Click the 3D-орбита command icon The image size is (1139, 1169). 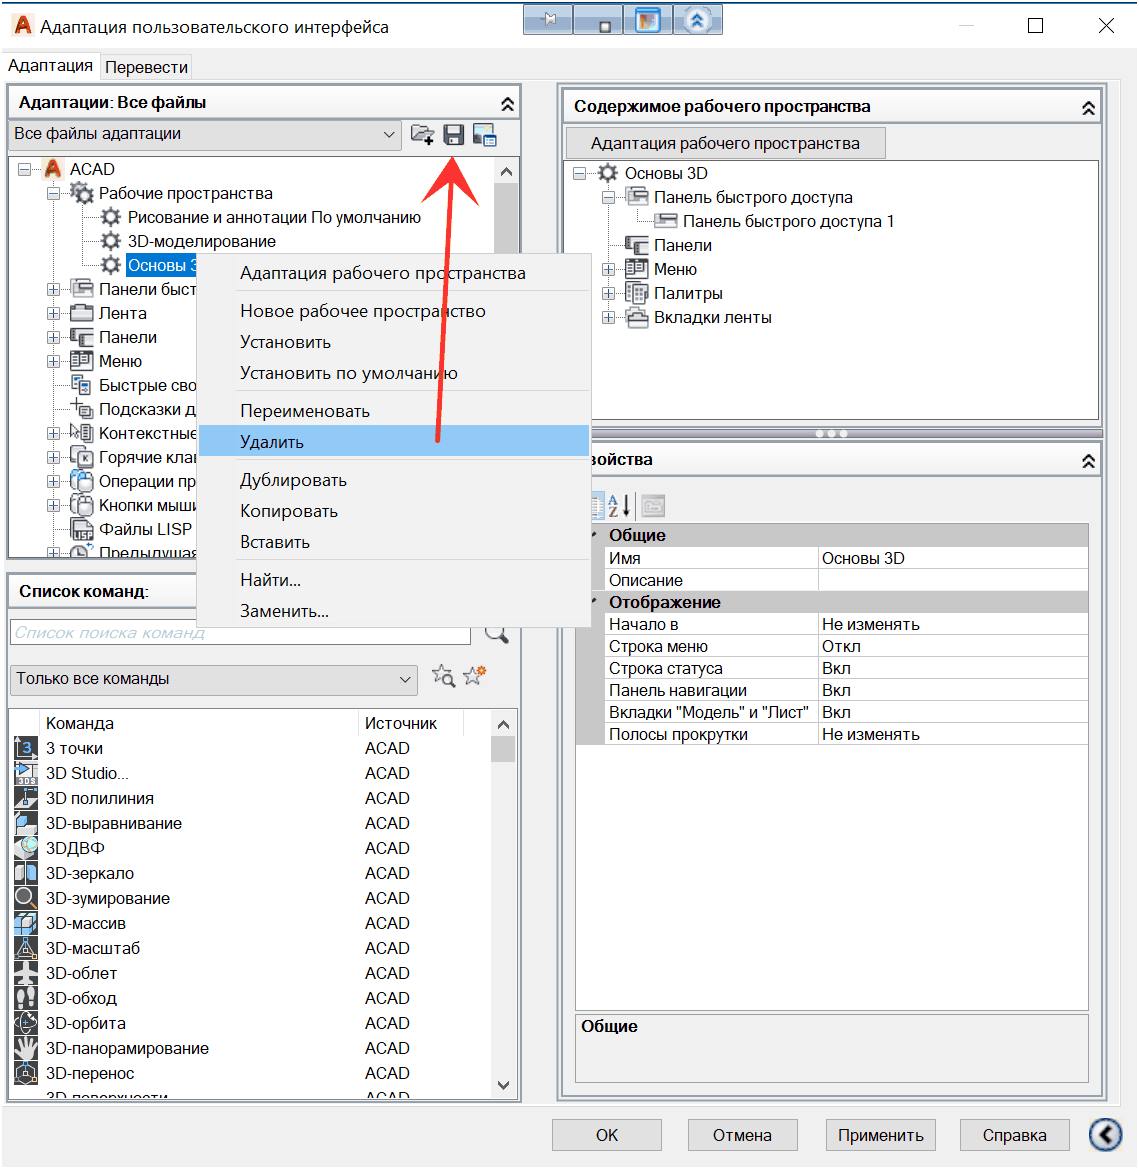tap(26, 1023)
